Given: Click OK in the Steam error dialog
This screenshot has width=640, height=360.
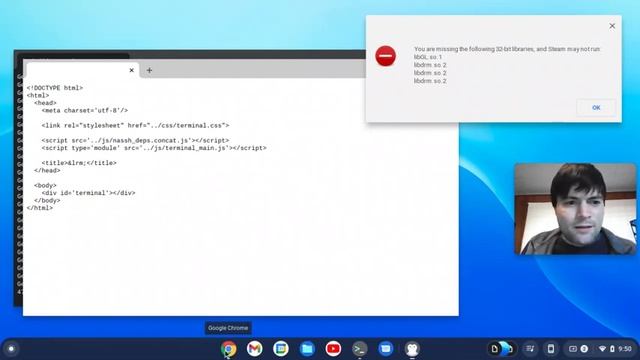Looking at the screenshot, I should coord(596,108).
